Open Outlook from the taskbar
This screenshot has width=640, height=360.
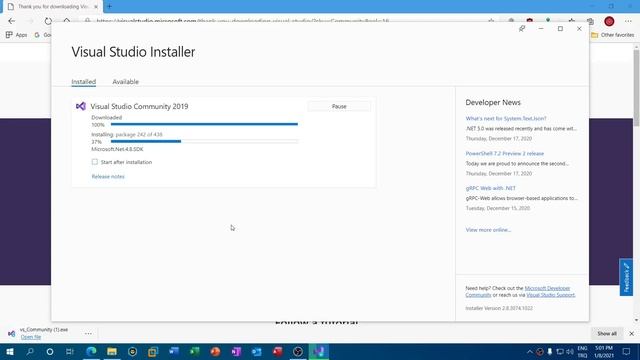(x=256, y=351)
